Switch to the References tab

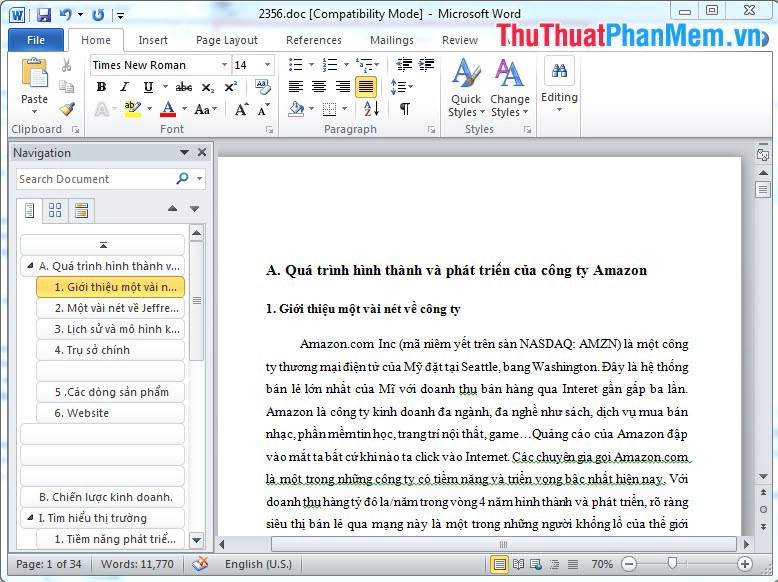coord(314,40)
